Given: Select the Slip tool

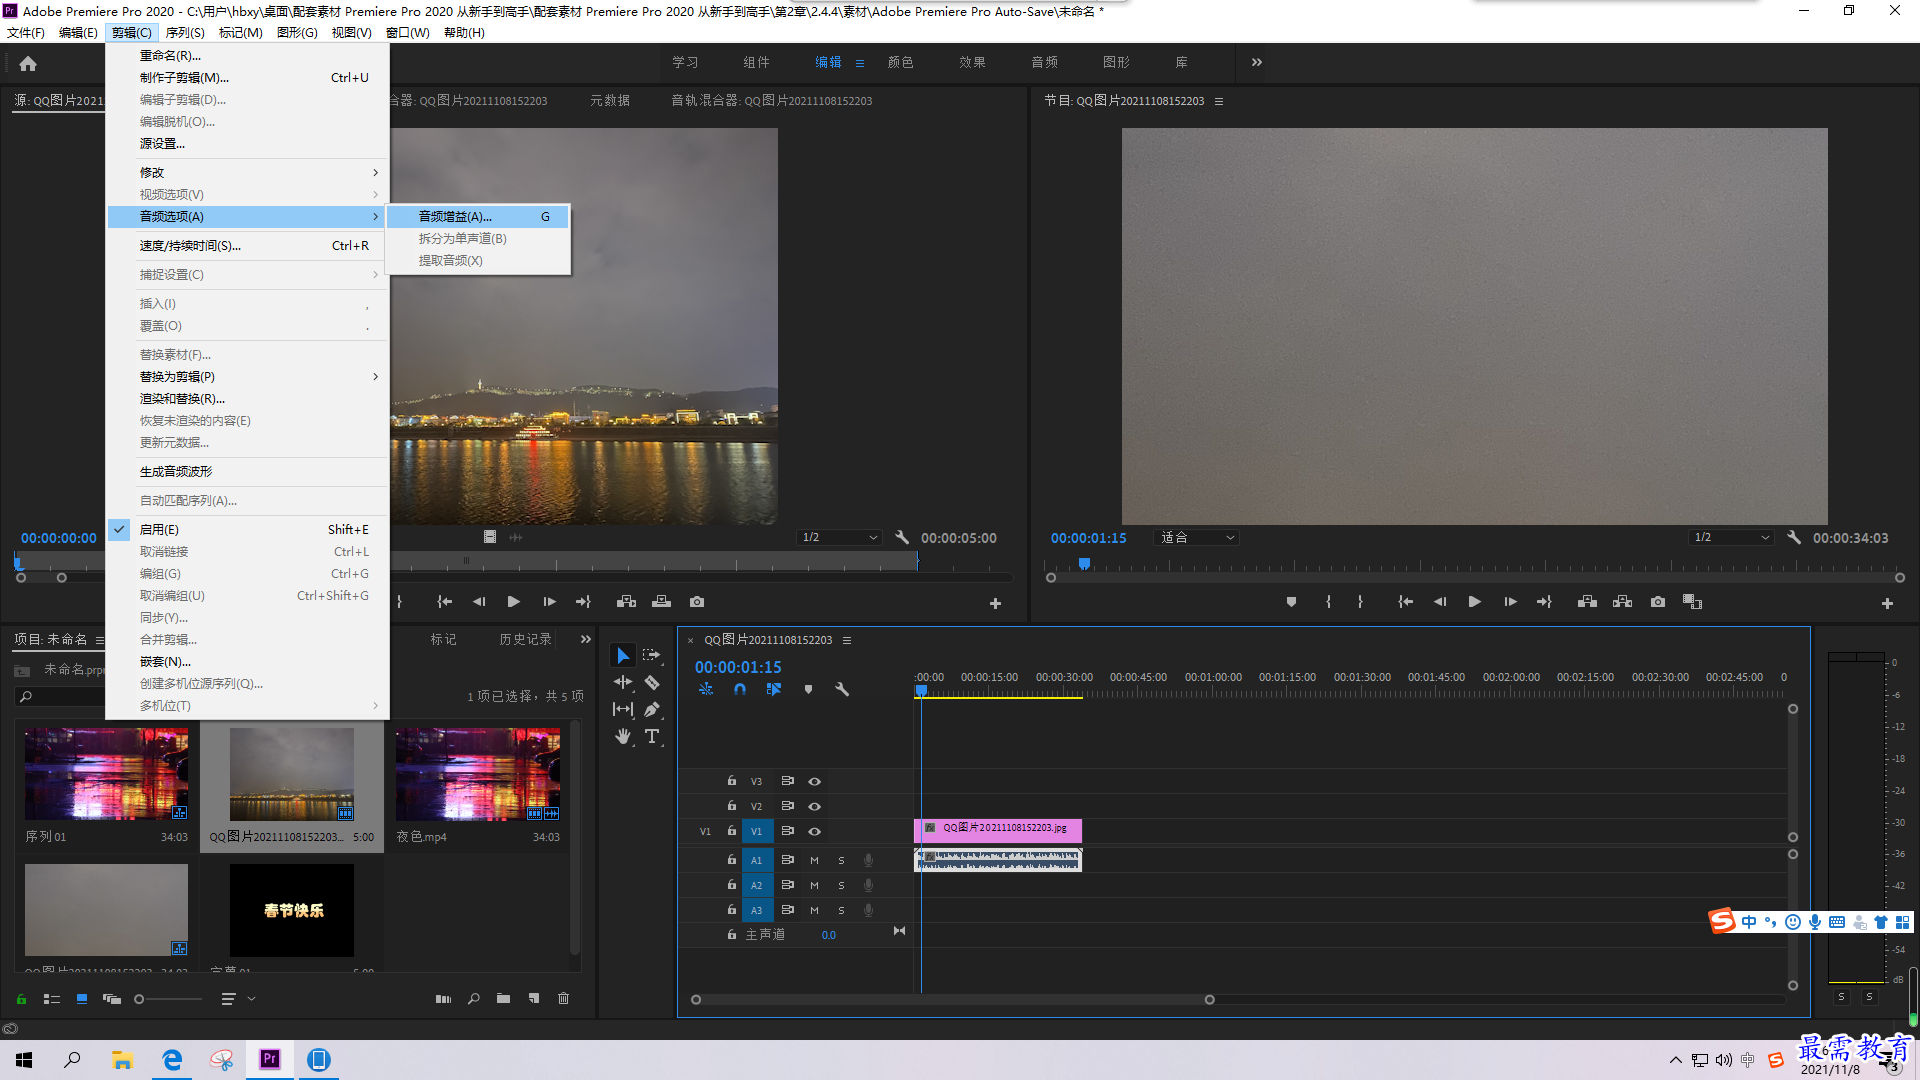Looking at the screenshot, I should coord(623,709).
